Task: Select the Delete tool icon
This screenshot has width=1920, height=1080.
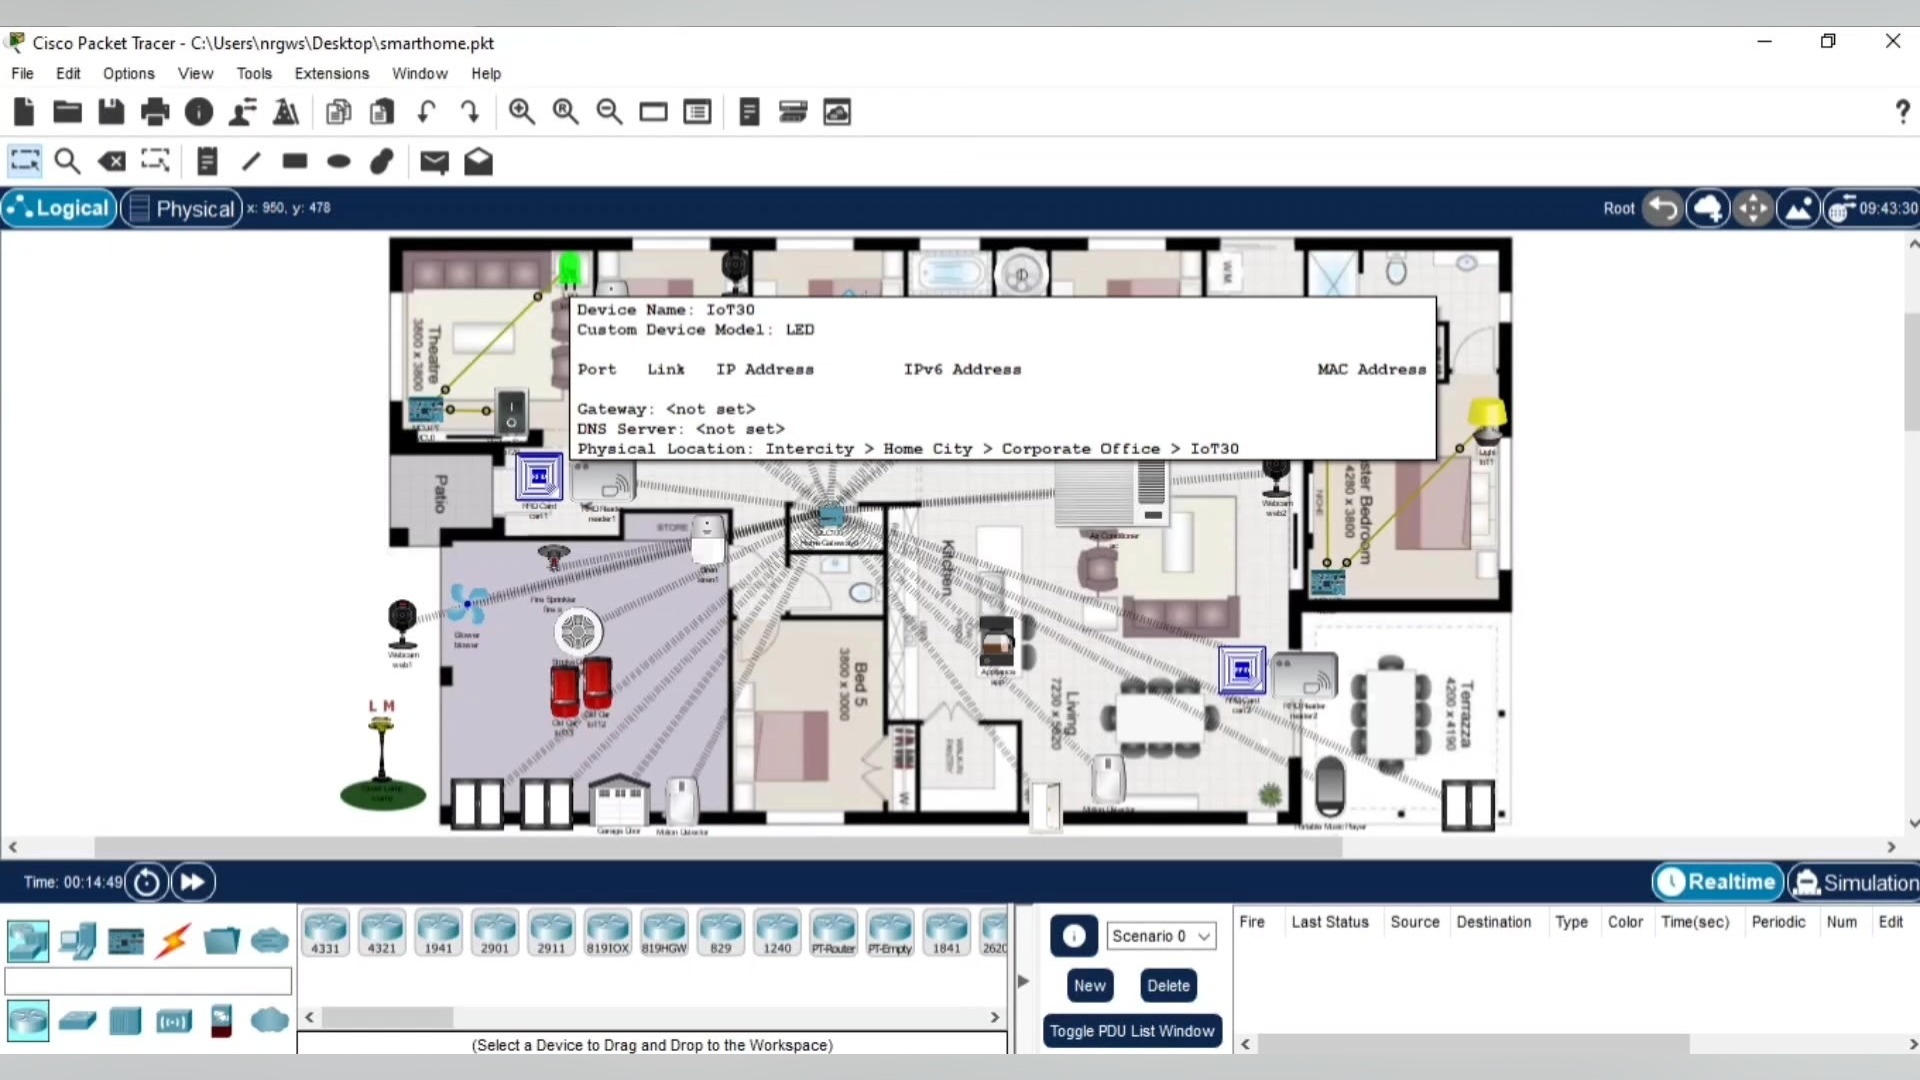Action: coord(112,161)
